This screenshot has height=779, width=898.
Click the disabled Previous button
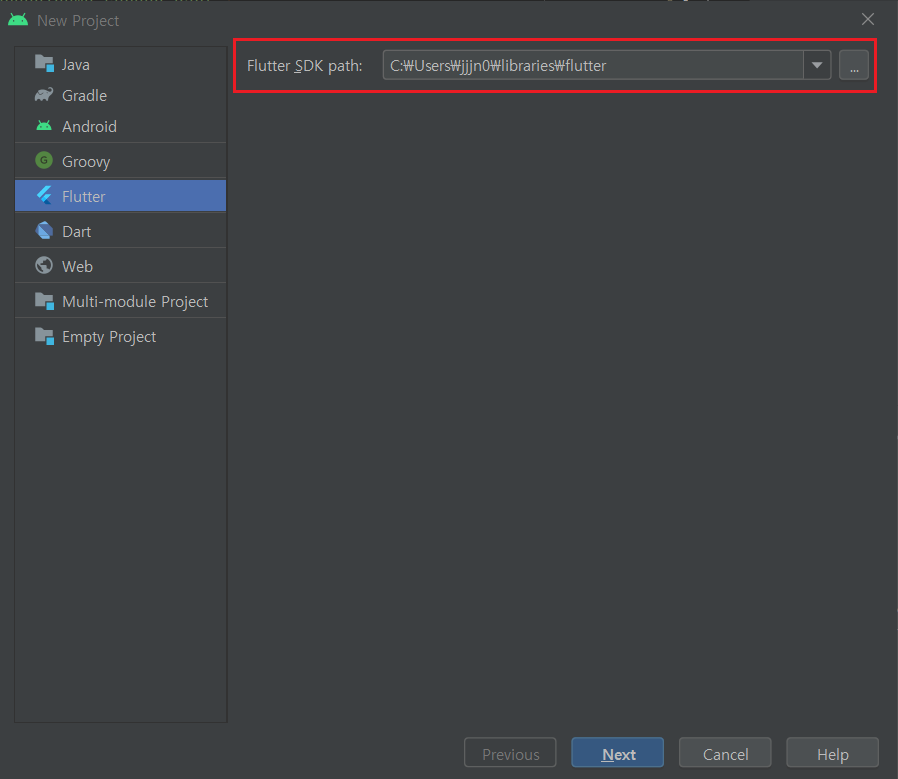[510, 754]
